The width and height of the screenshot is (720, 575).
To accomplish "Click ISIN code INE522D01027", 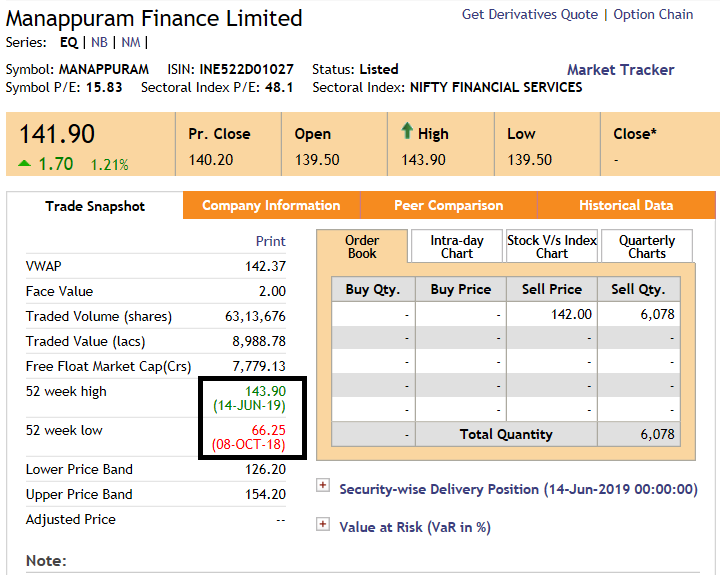I will (x=247, y=69).
